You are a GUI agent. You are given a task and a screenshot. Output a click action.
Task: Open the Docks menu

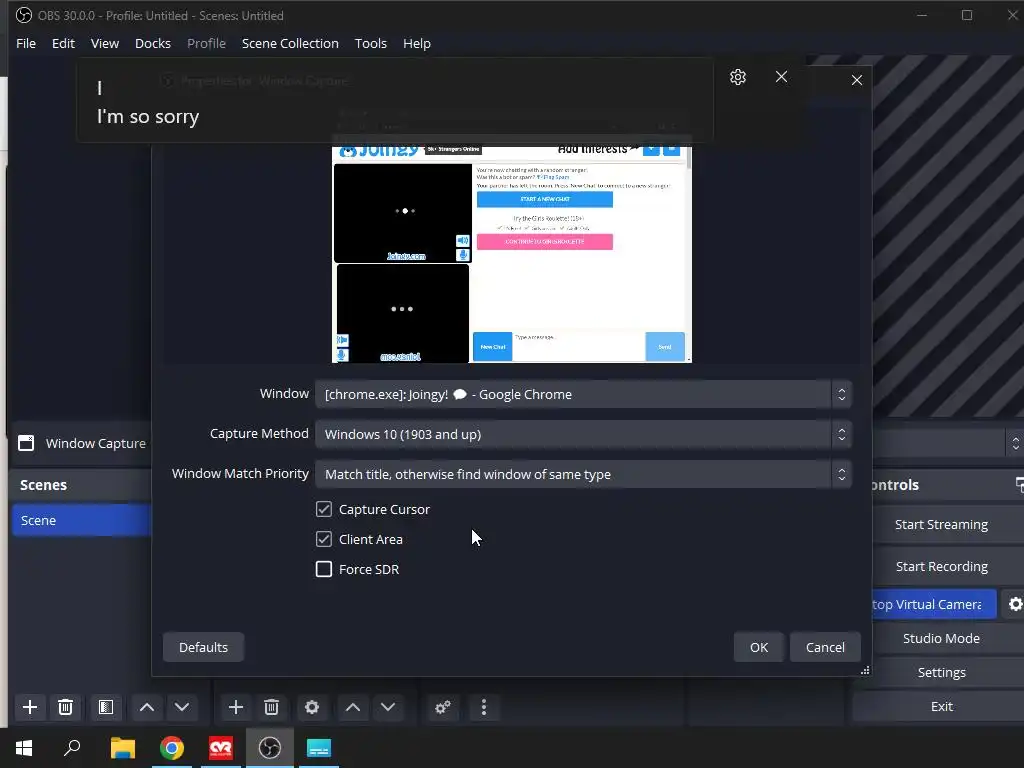[x=153, y=44]
